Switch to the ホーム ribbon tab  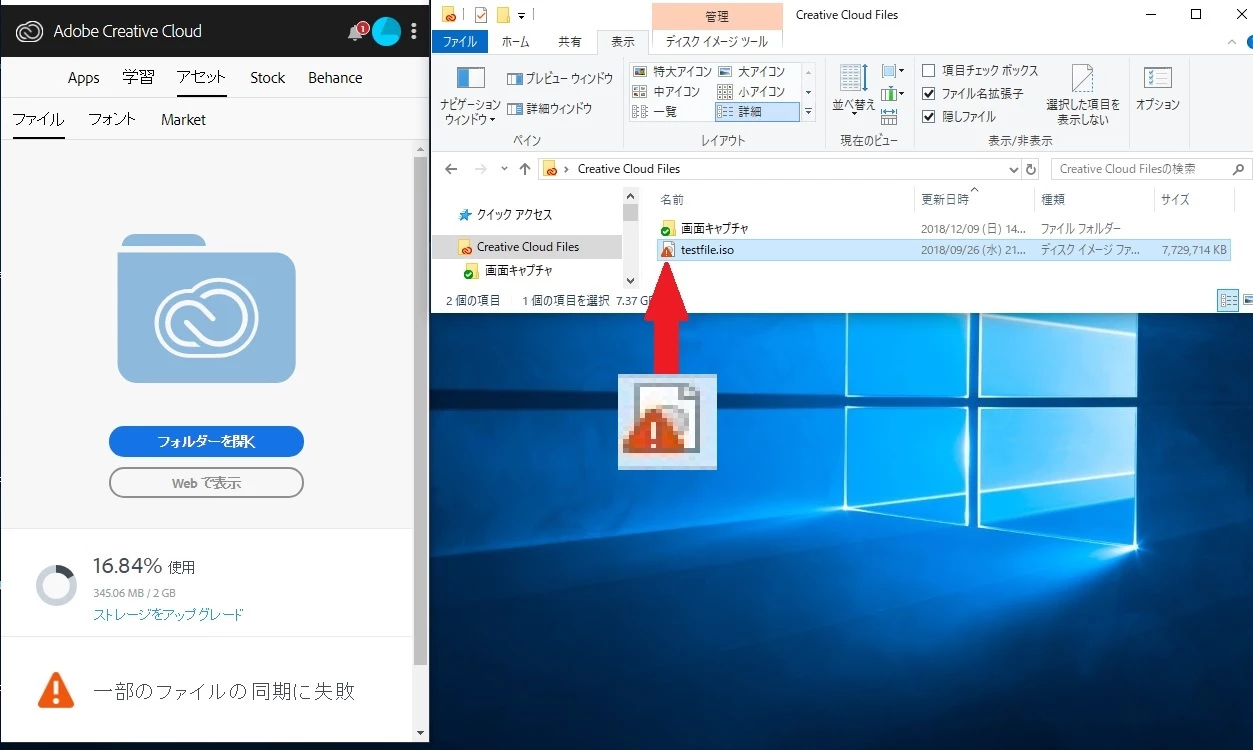515,42
